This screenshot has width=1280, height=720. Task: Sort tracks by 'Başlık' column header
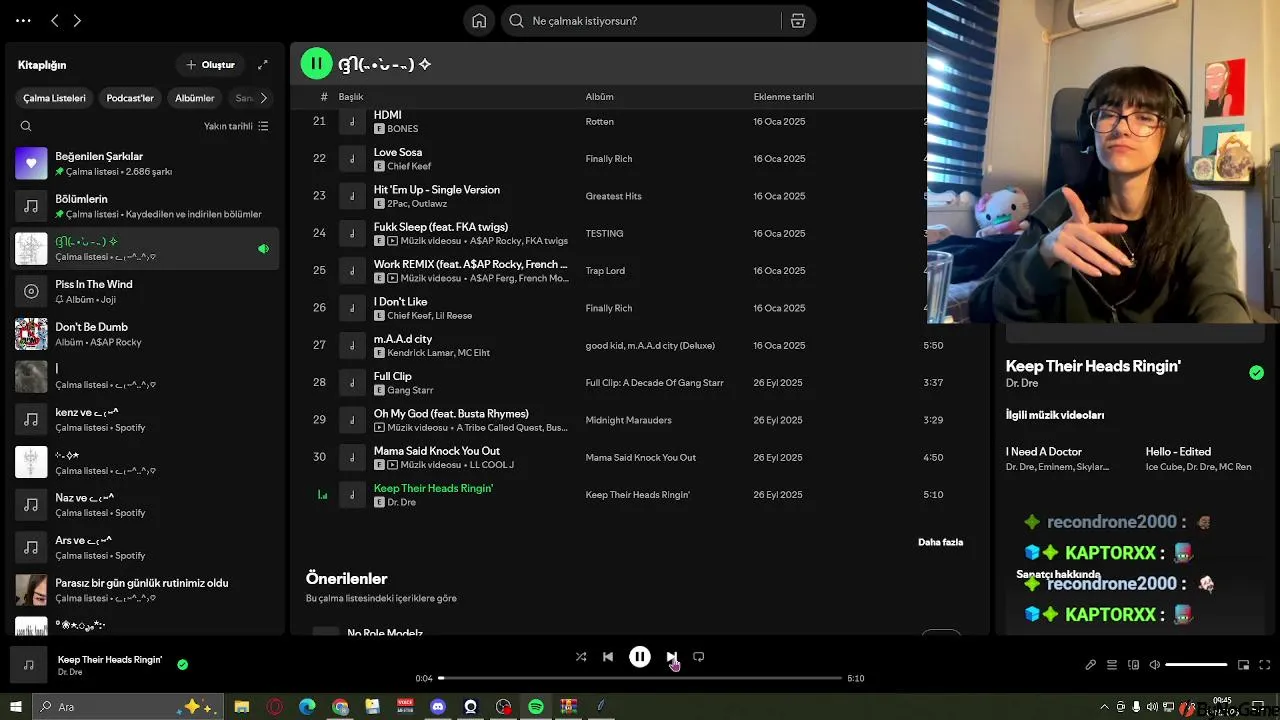[x=351, y=97]
